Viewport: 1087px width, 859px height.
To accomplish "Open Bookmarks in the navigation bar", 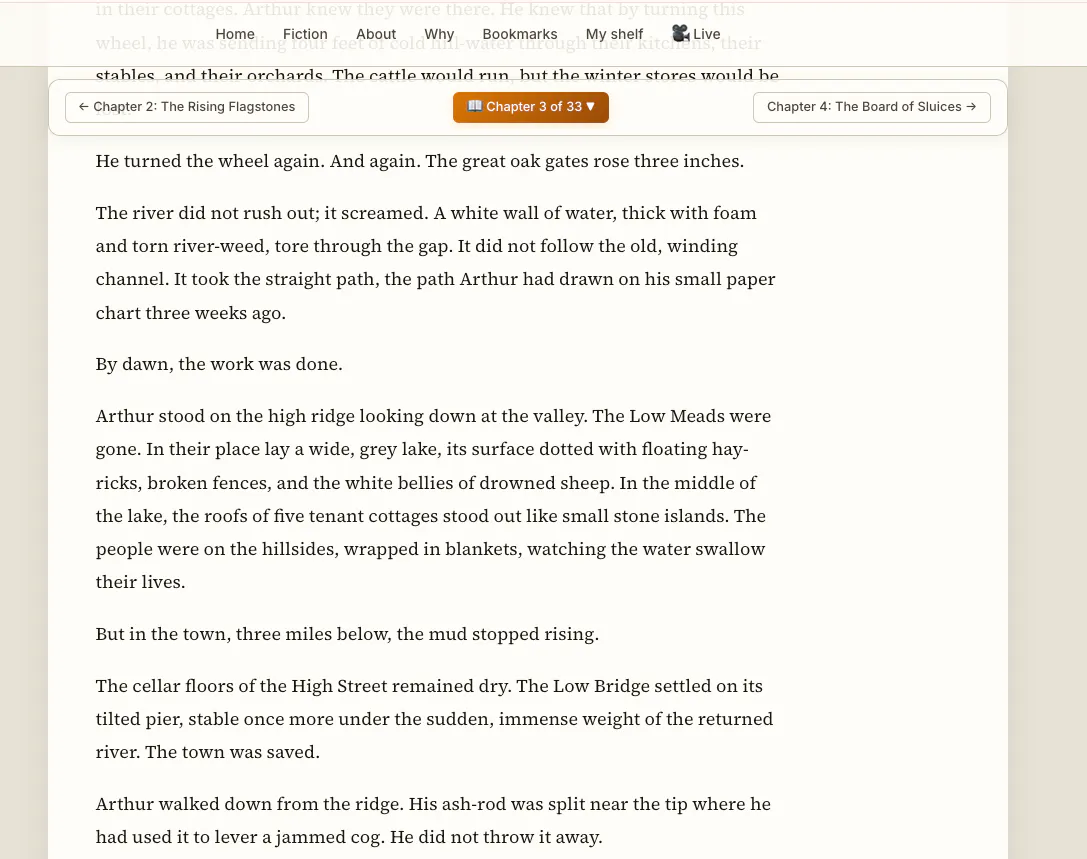I will pos(520,34).
